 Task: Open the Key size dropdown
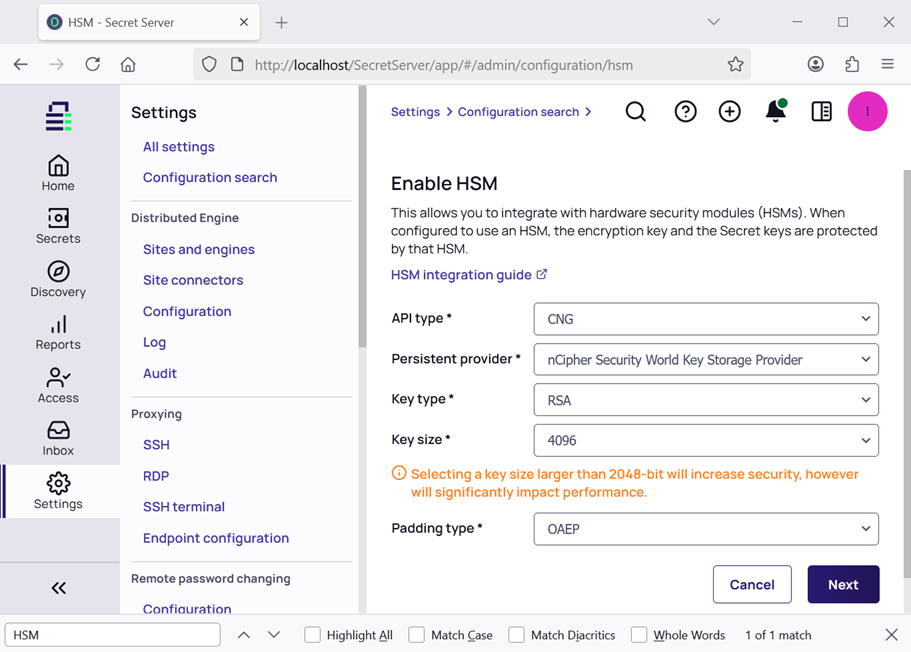(706, 440)
